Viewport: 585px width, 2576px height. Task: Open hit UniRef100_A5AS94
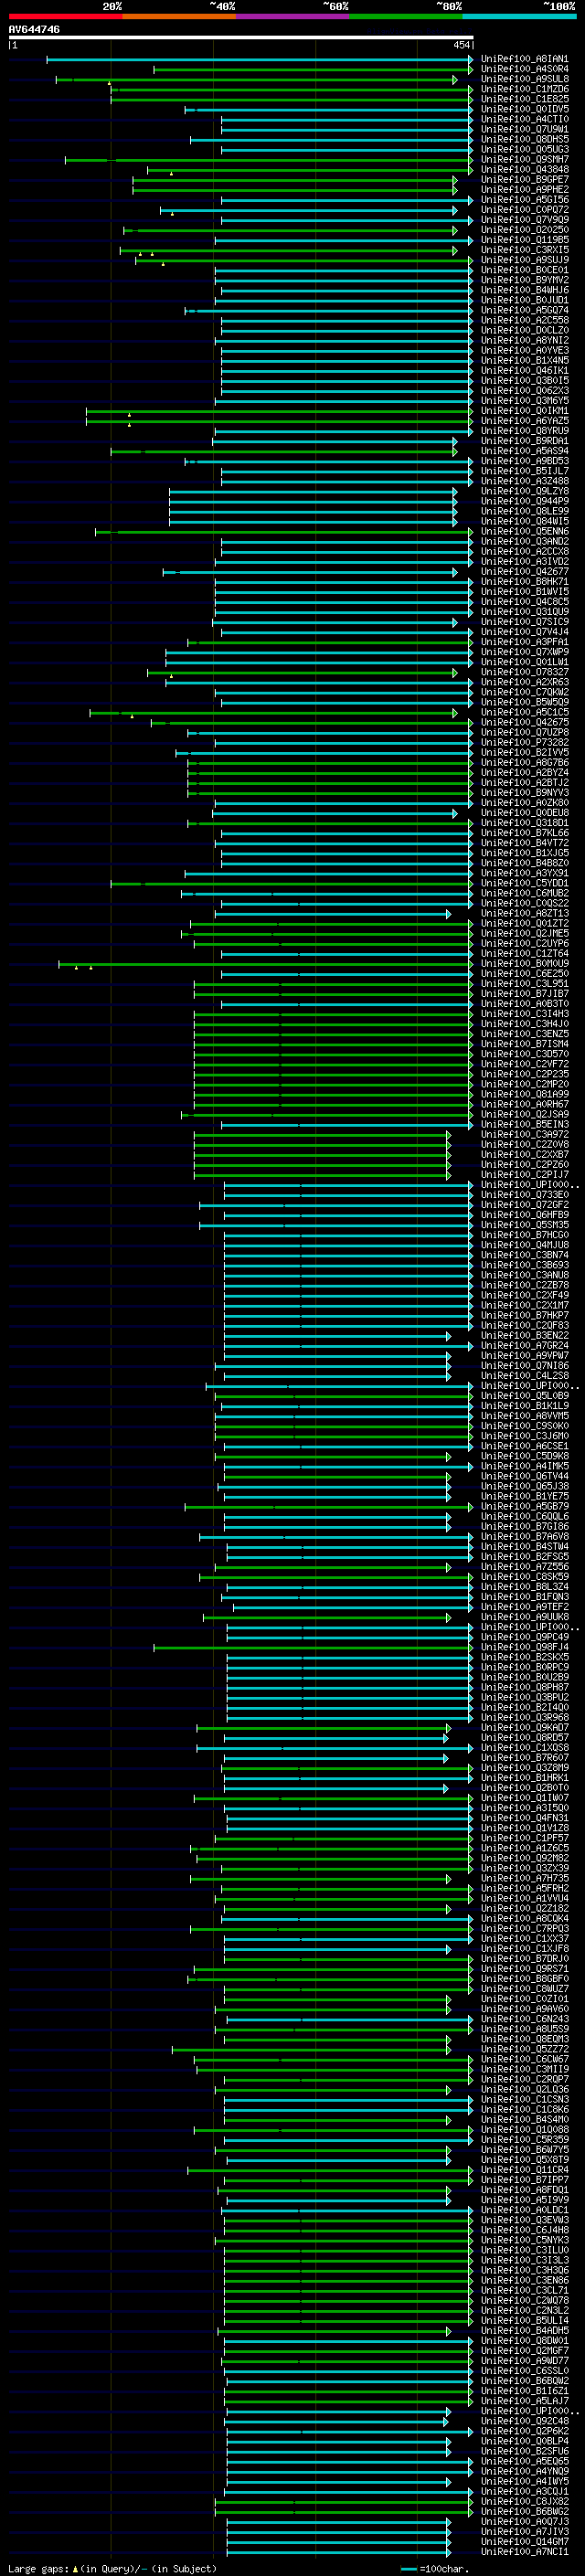click(524, 451)
